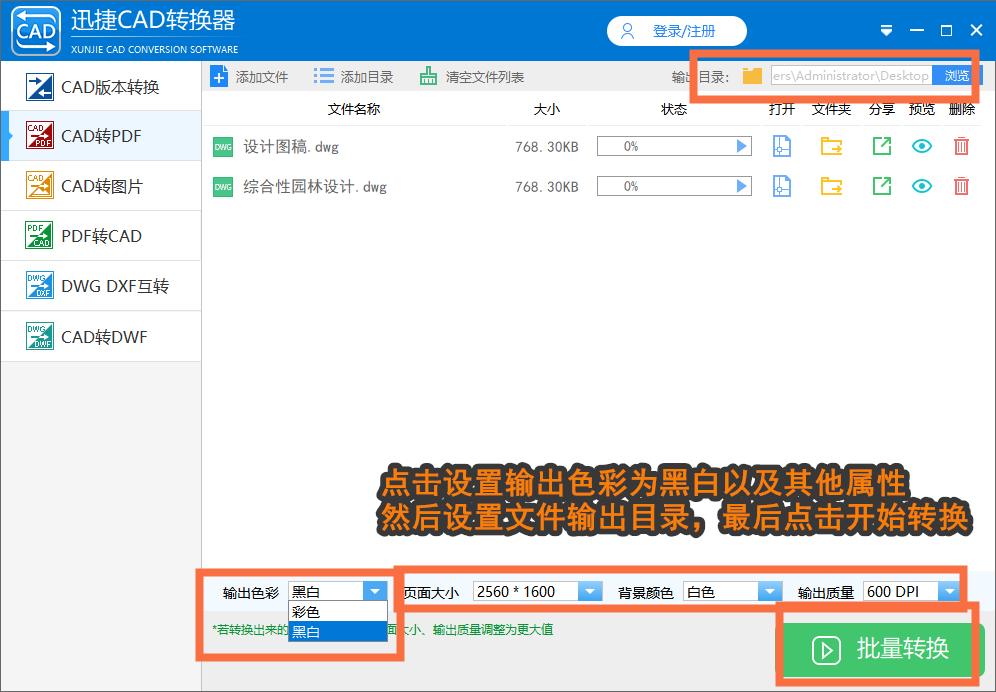Click the 登录/注册 account area
This screenshot has height=692, width=996.
pyautogui.click(x=677, y=31)
